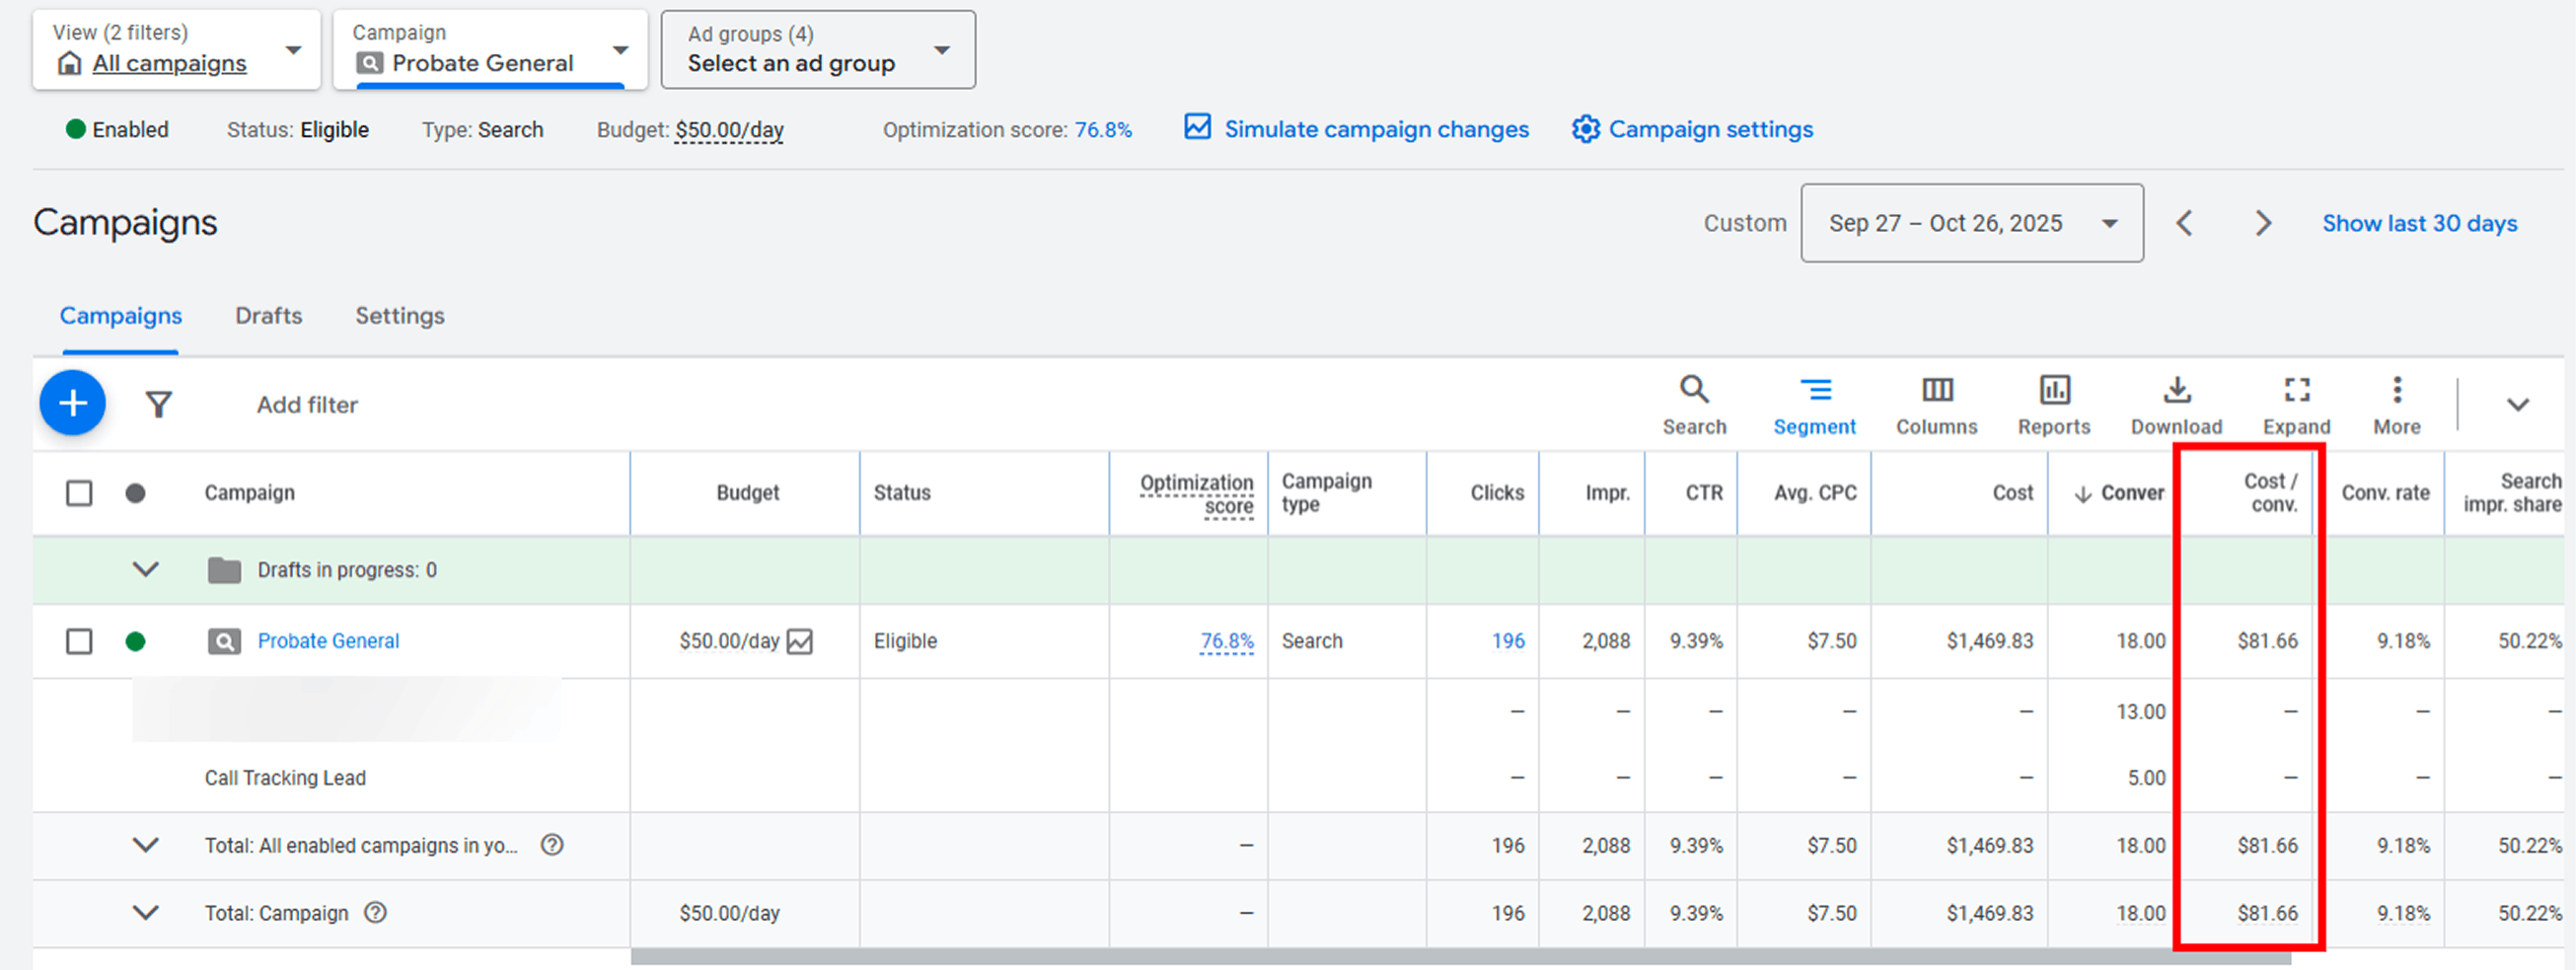This screenshot has width=2576, height=970.
Task: Click the status column header dot
Action: [x=135, y=493]
